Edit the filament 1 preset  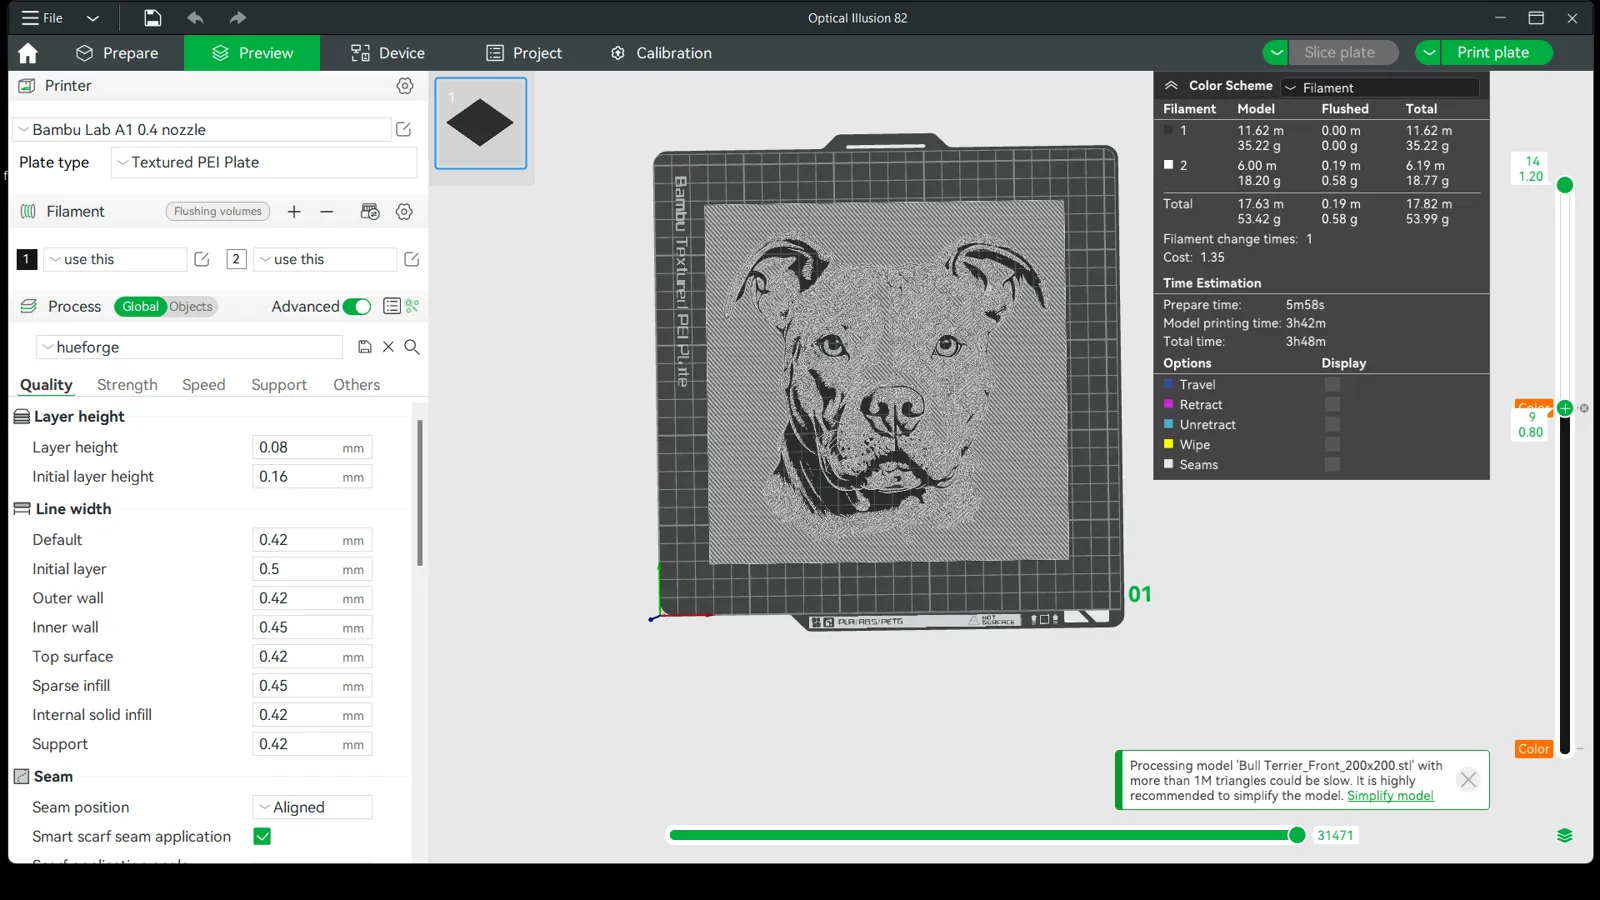[x=202, y=259]
